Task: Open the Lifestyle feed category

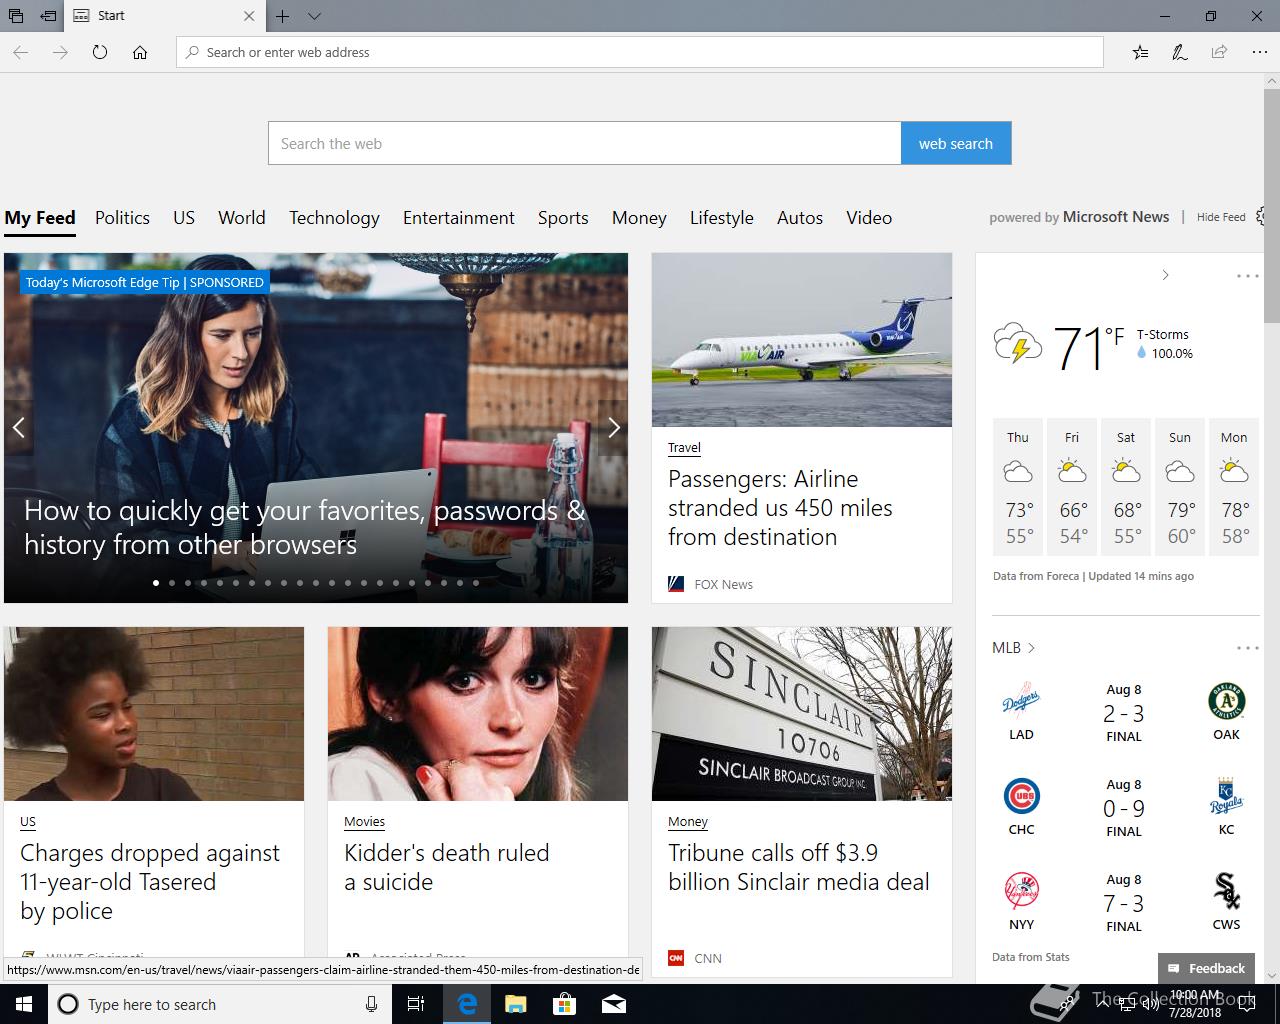Action: (x=722, y=218)
